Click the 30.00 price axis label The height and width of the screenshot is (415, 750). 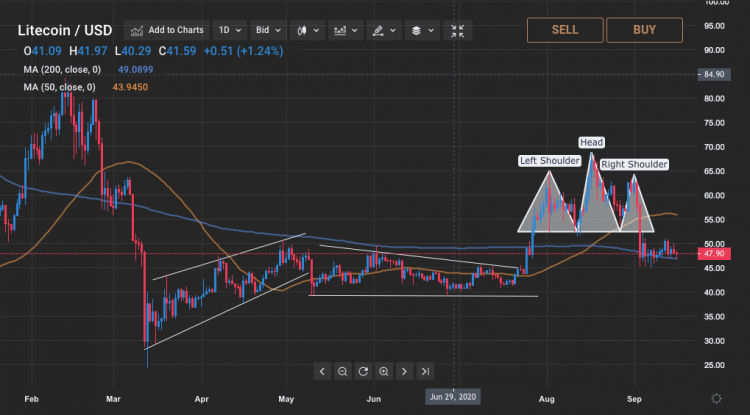pos(714,341)
